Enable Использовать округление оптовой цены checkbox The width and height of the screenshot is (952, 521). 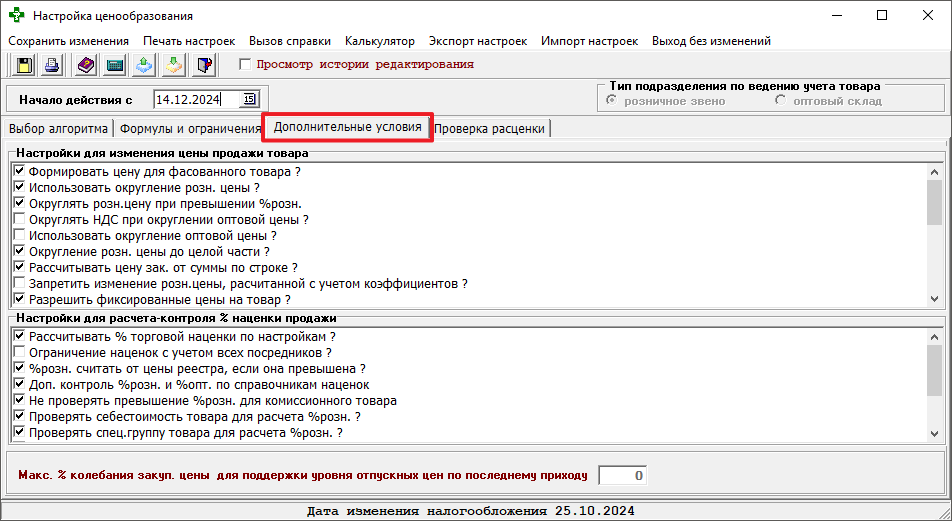(19, 236)
